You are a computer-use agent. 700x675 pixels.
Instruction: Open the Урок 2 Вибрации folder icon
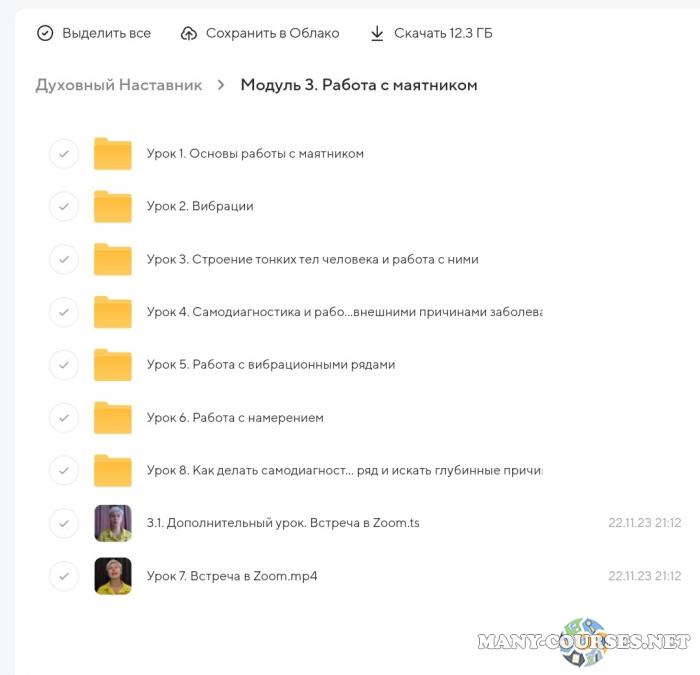(113, 207)
